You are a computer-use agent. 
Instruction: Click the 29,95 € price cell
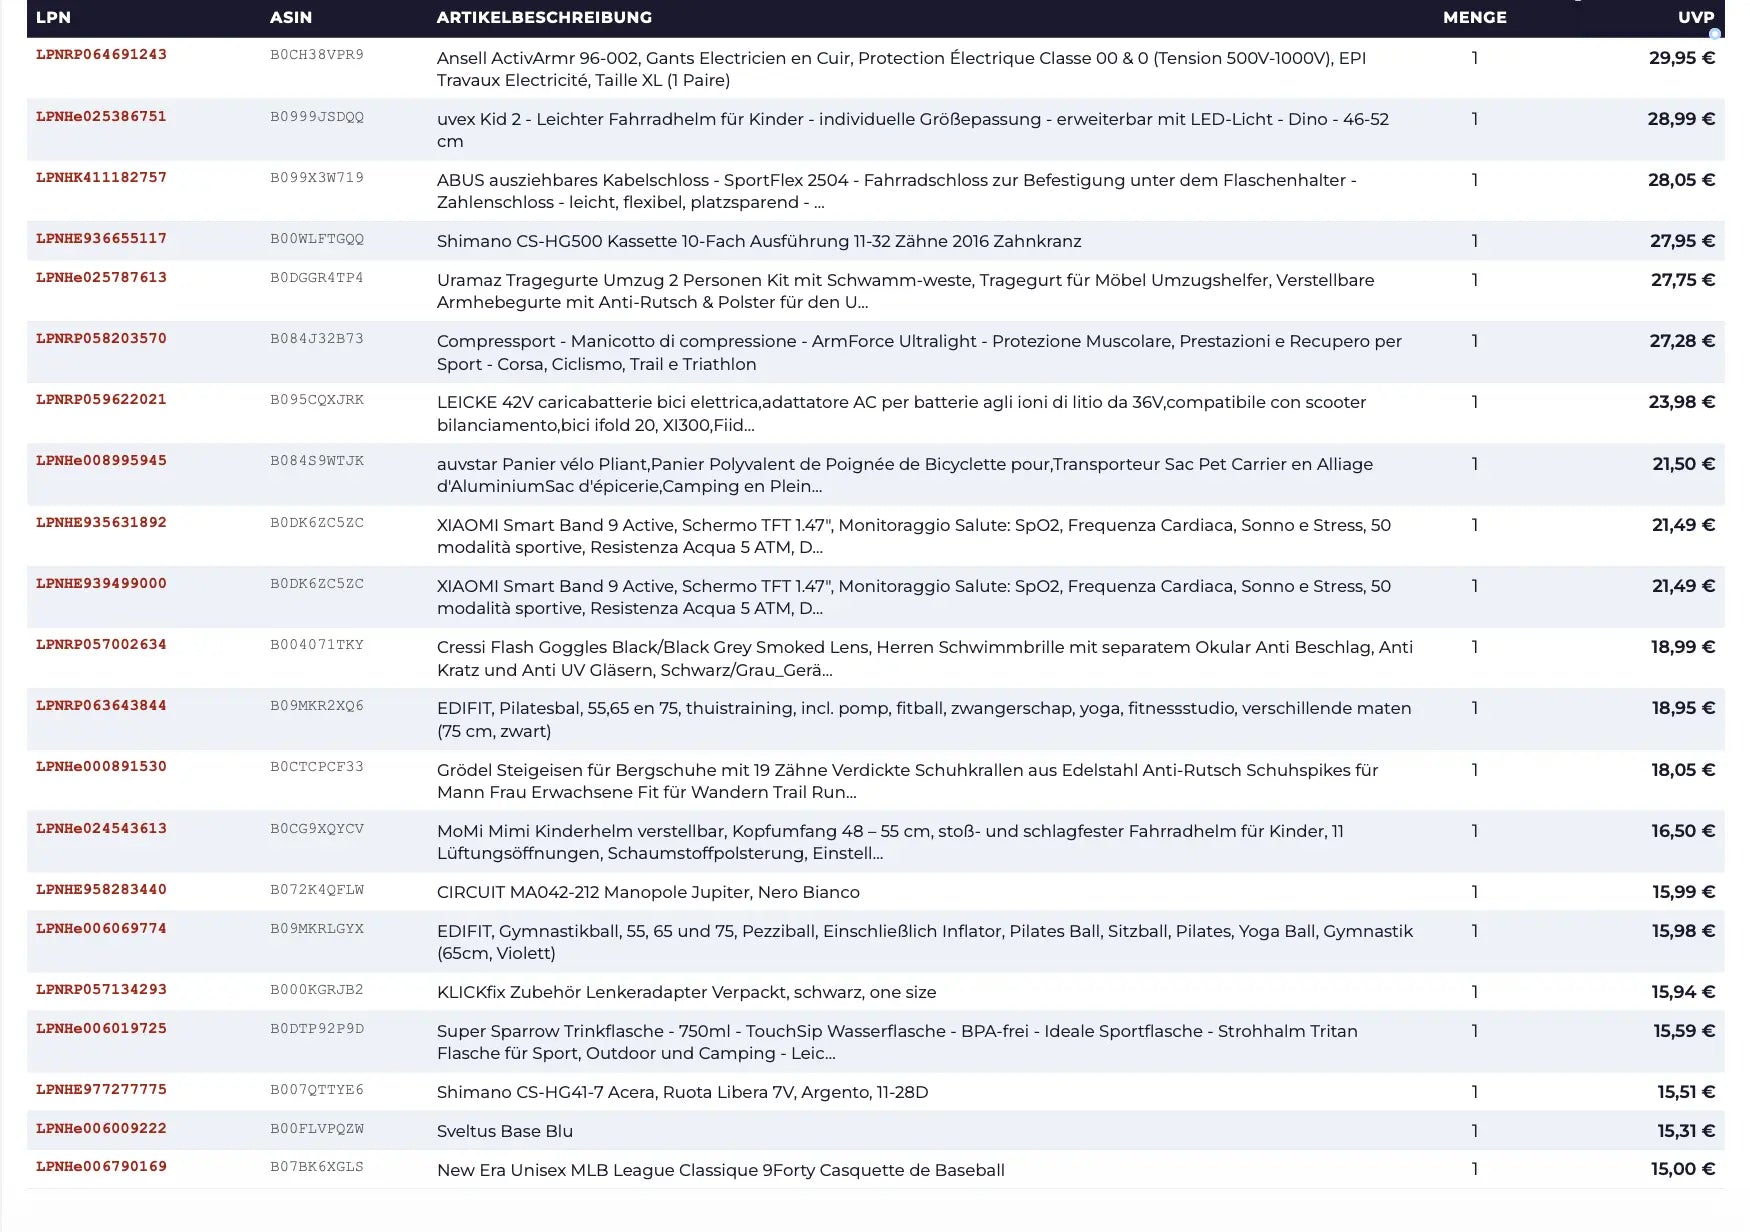(1681, 58)
